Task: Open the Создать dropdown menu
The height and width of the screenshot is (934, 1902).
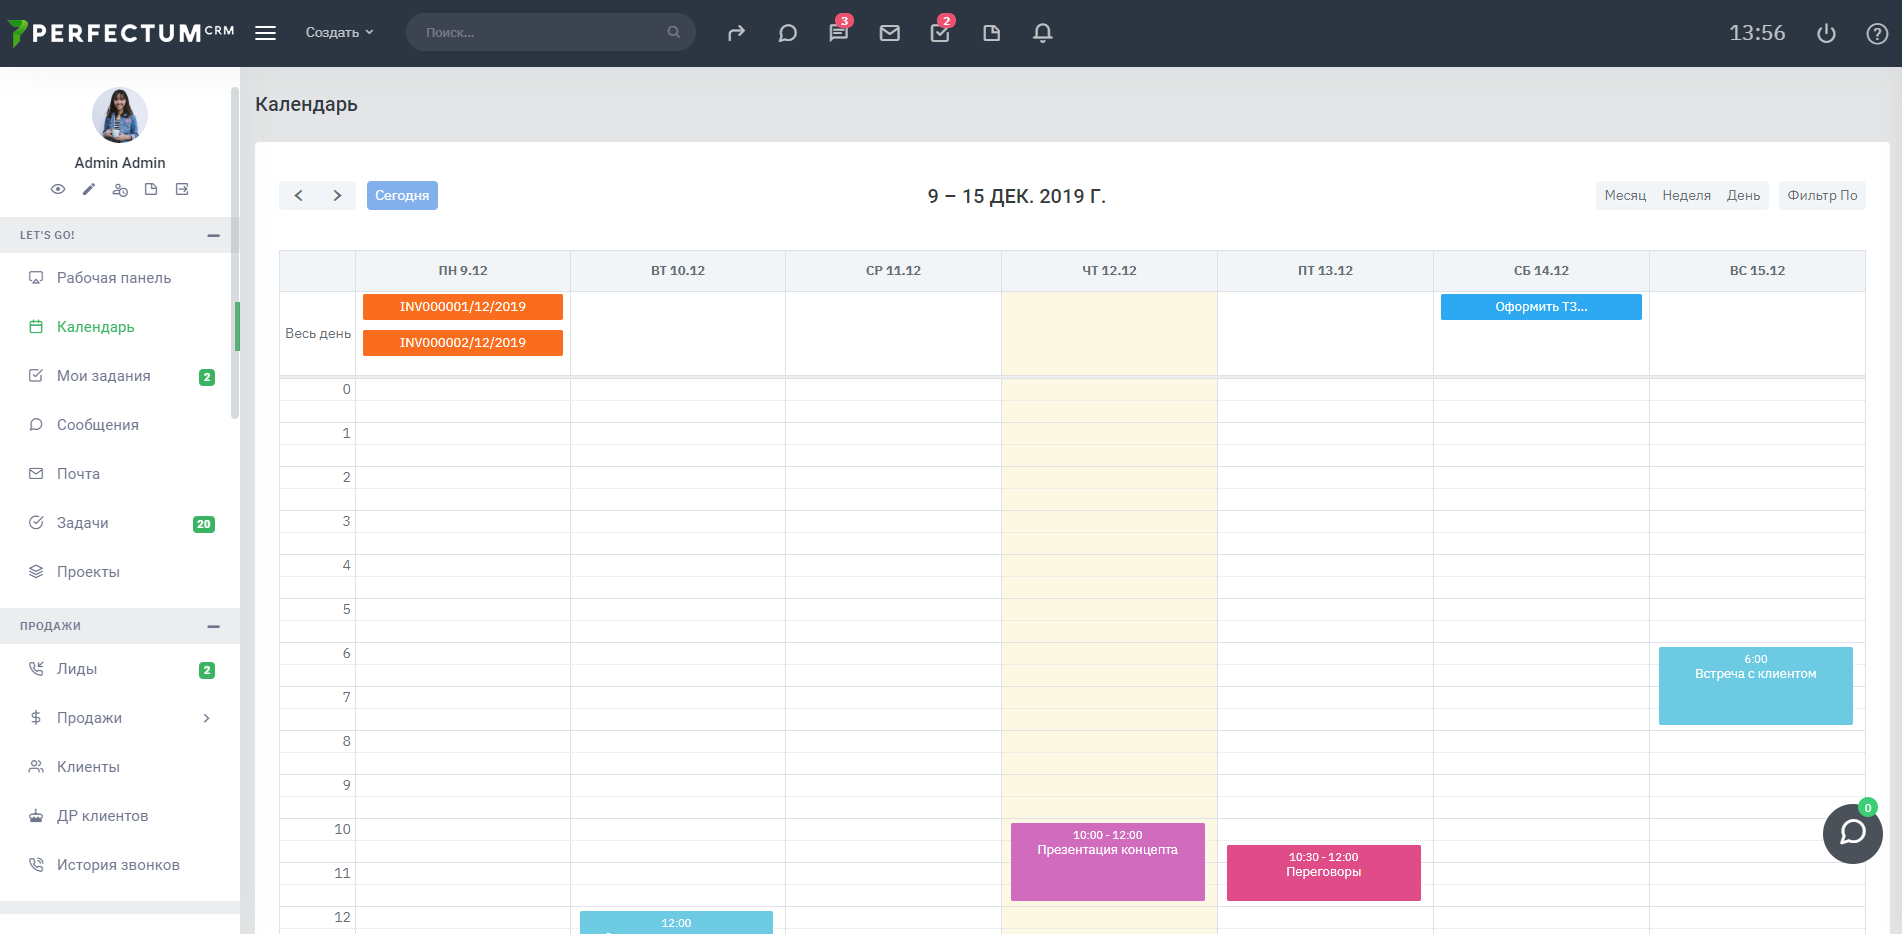Action: (x=339, y=33)
